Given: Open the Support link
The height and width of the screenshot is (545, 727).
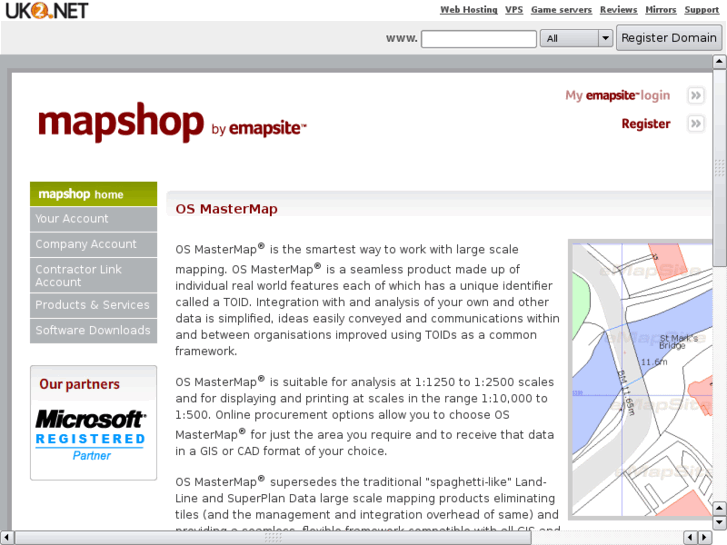Looking at the screenshot, I should pyautogui.click(x=701, y=10).
